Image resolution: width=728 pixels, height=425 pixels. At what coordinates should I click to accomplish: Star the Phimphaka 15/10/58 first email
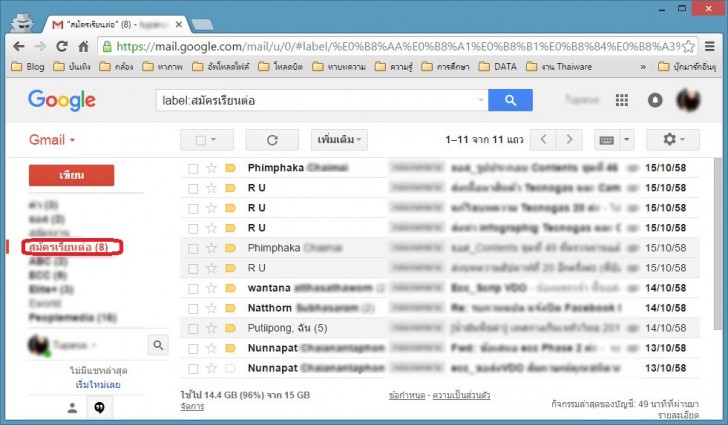(211, 168)
